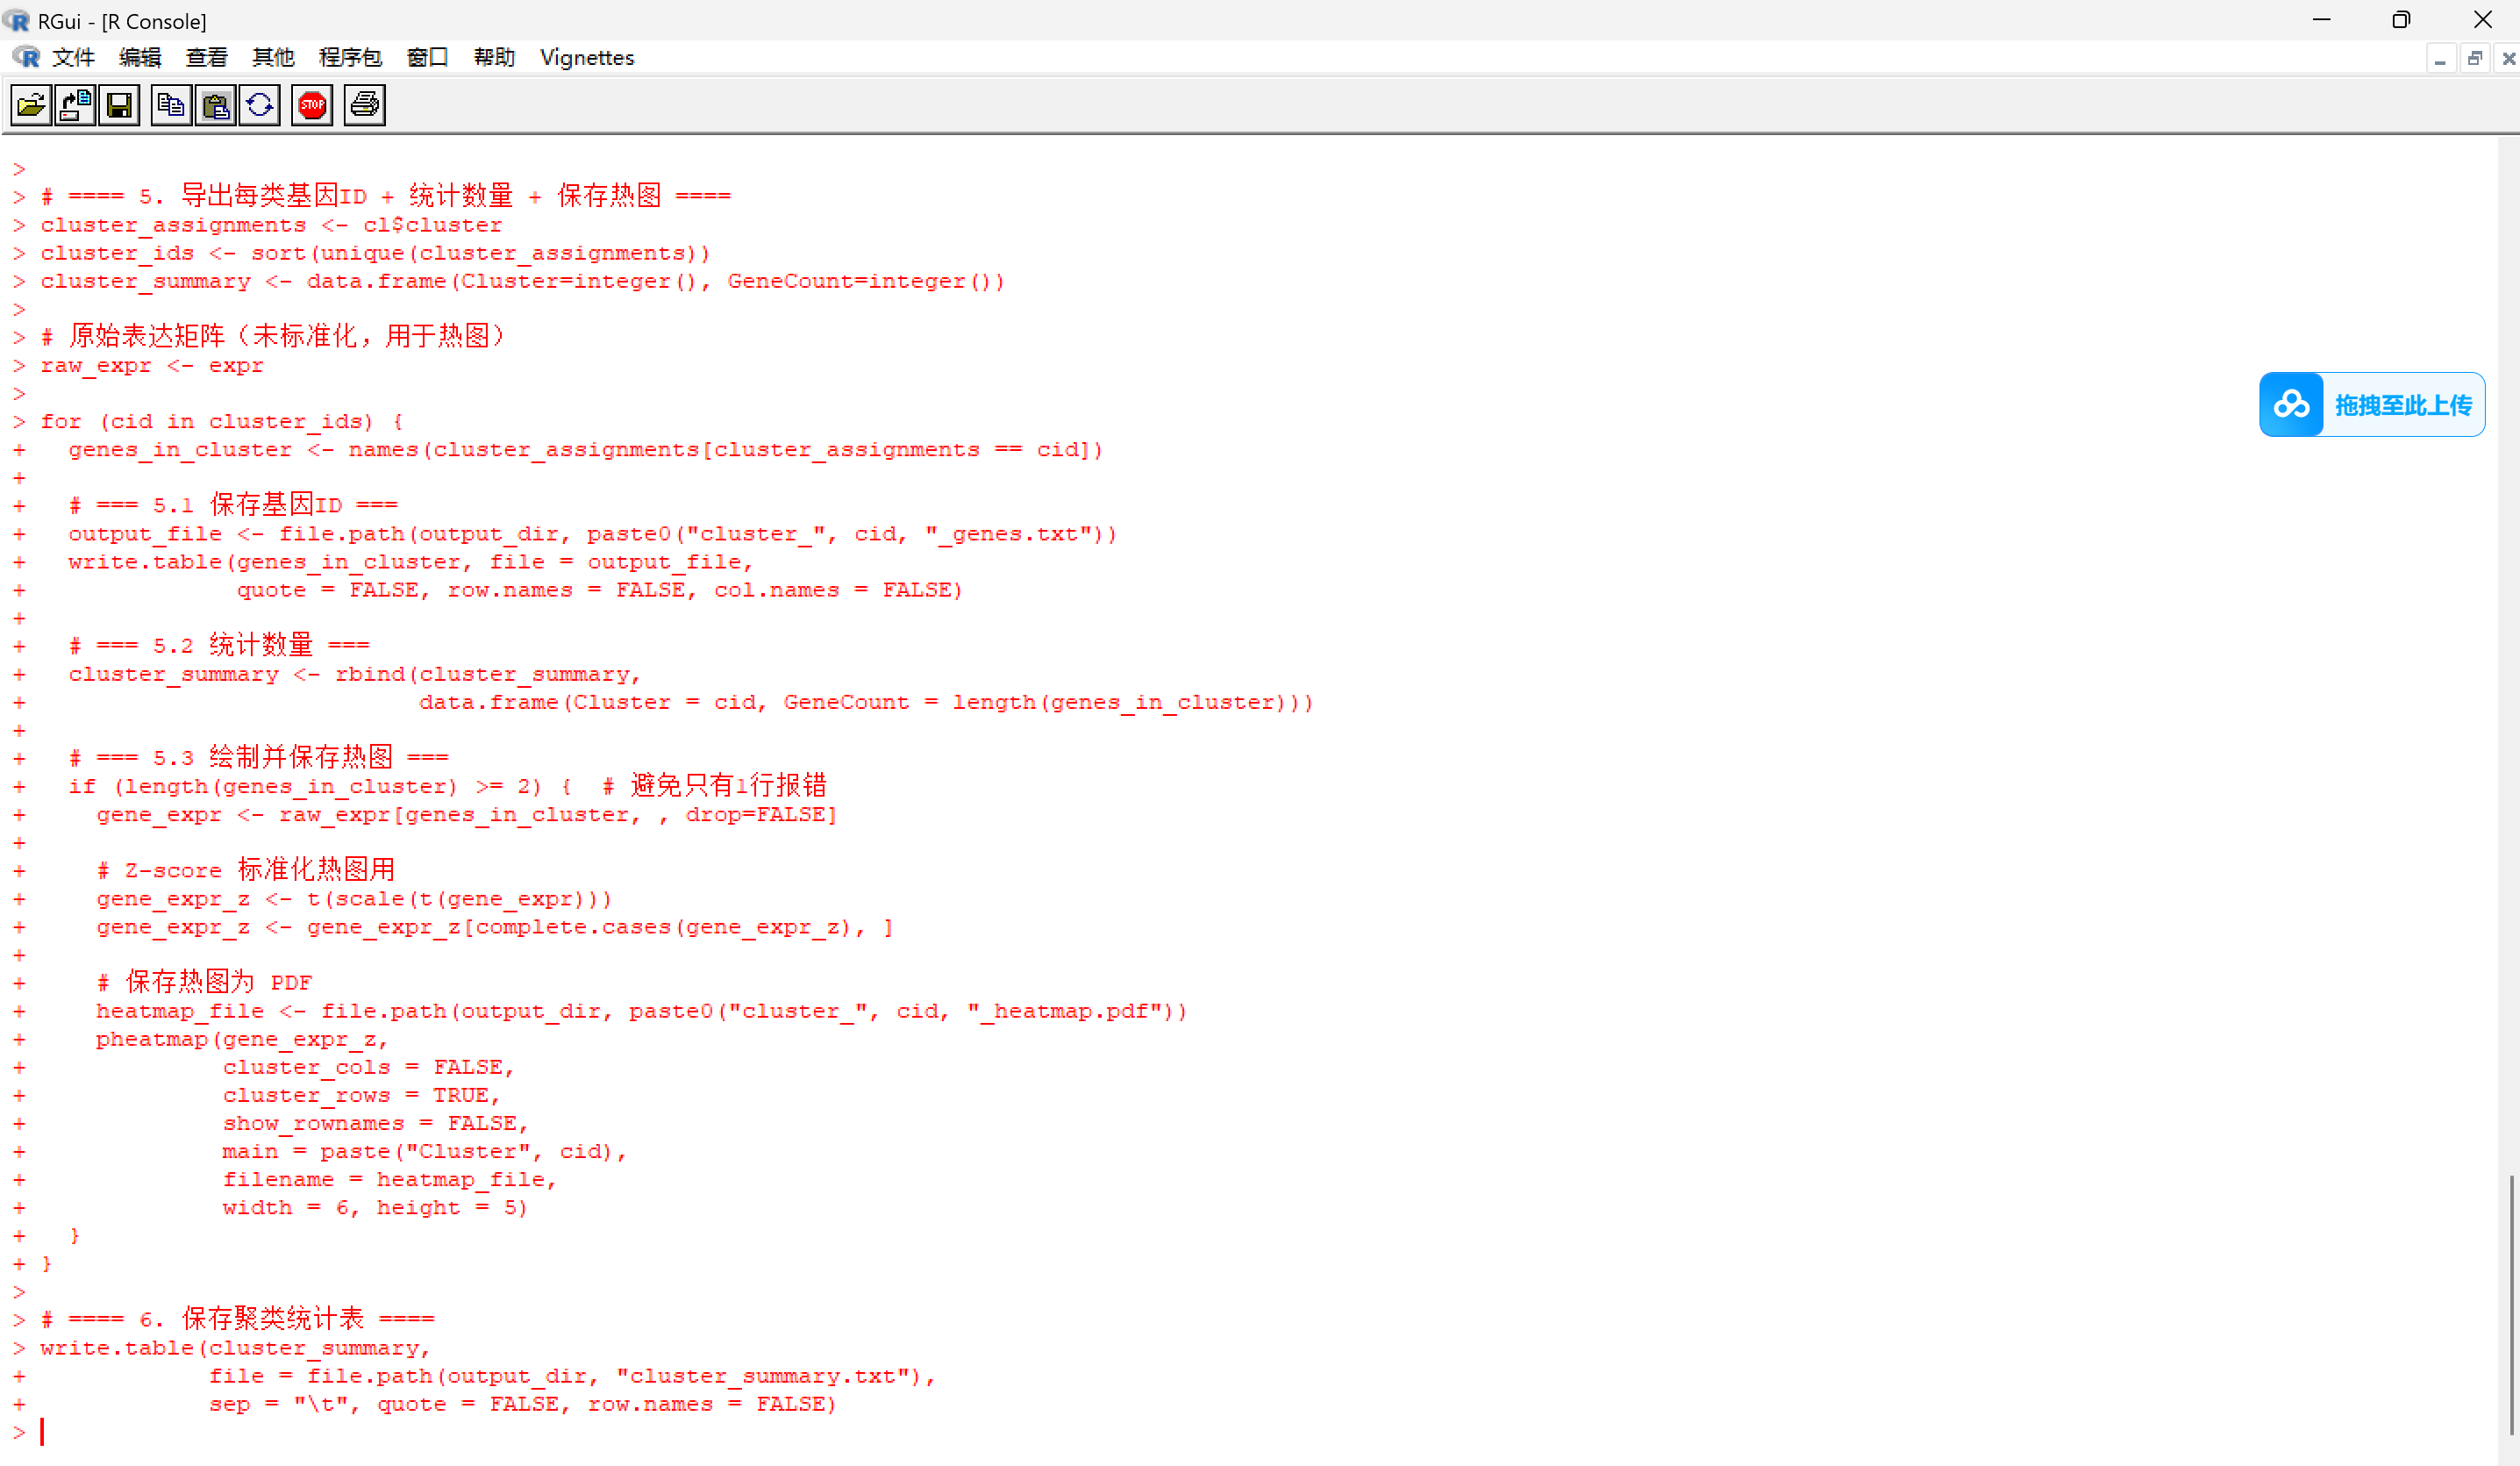This screenshot has height=1466, width=2520.
Task: Click the Save workspace floppy icon
Action: (119, 105)
